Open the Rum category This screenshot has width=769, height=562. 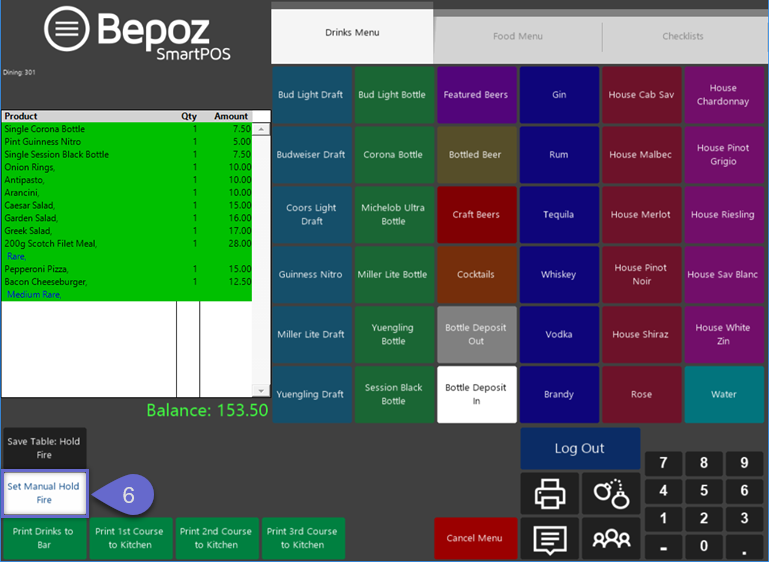click(559, 154)
